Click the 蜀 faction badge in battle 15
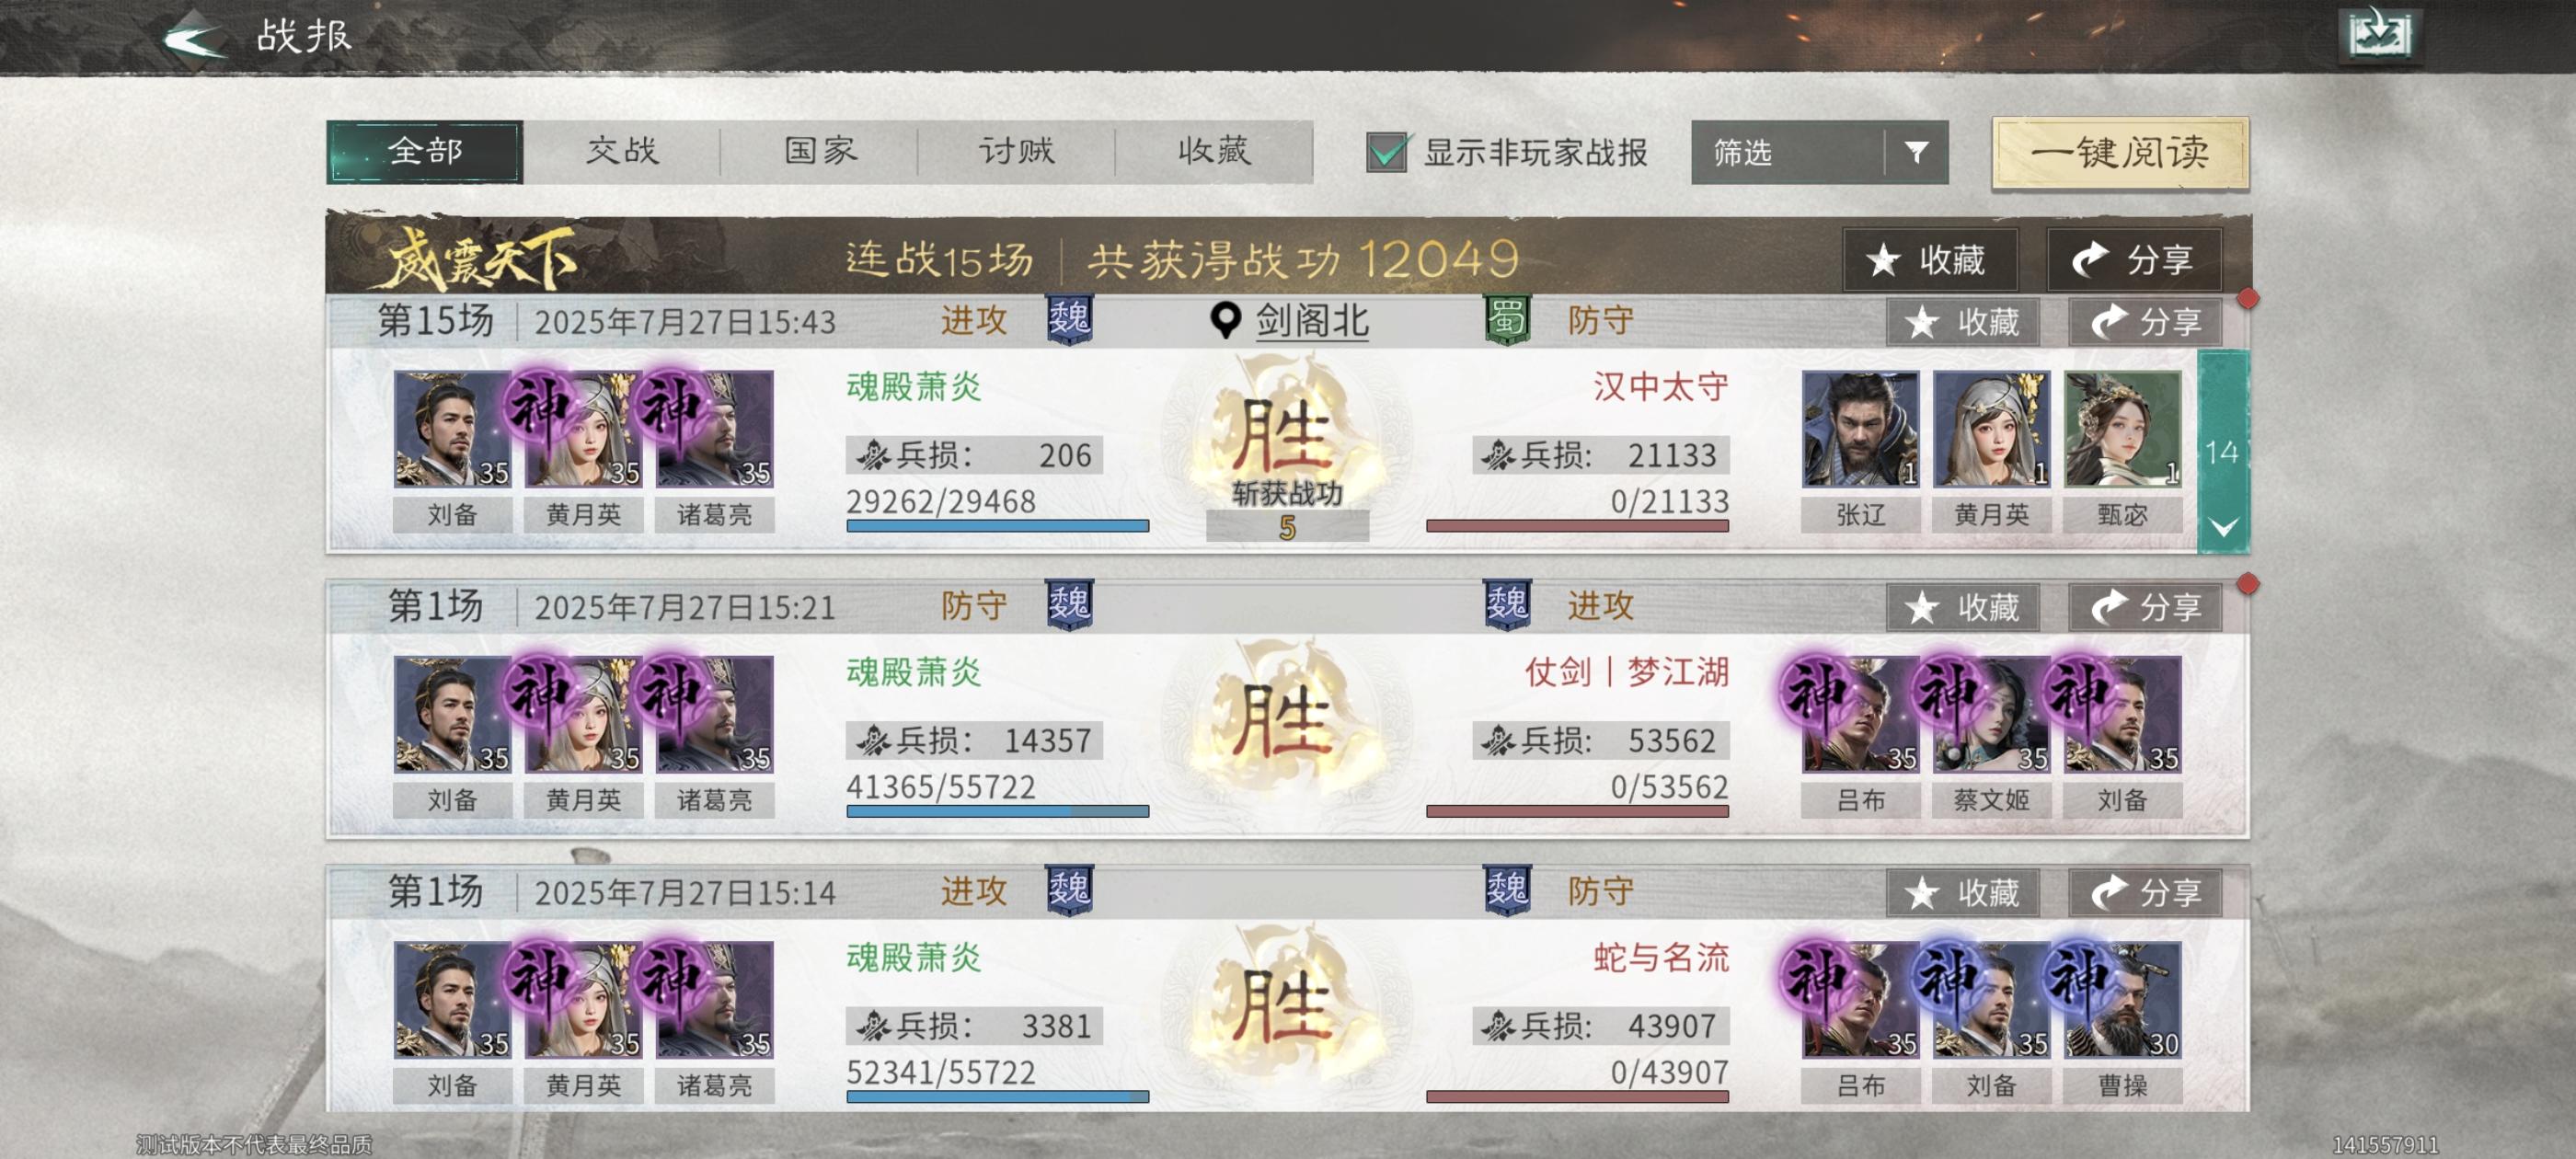Image resolution: width=2576 pixels, height=1159 pixels. click(1507, 320)
